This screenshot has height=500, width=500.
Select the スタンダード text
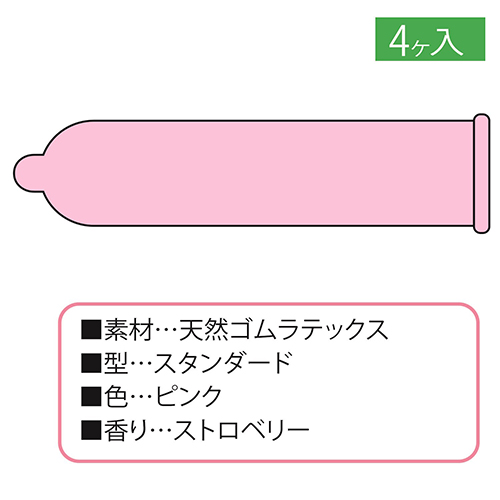coord(223,363)
